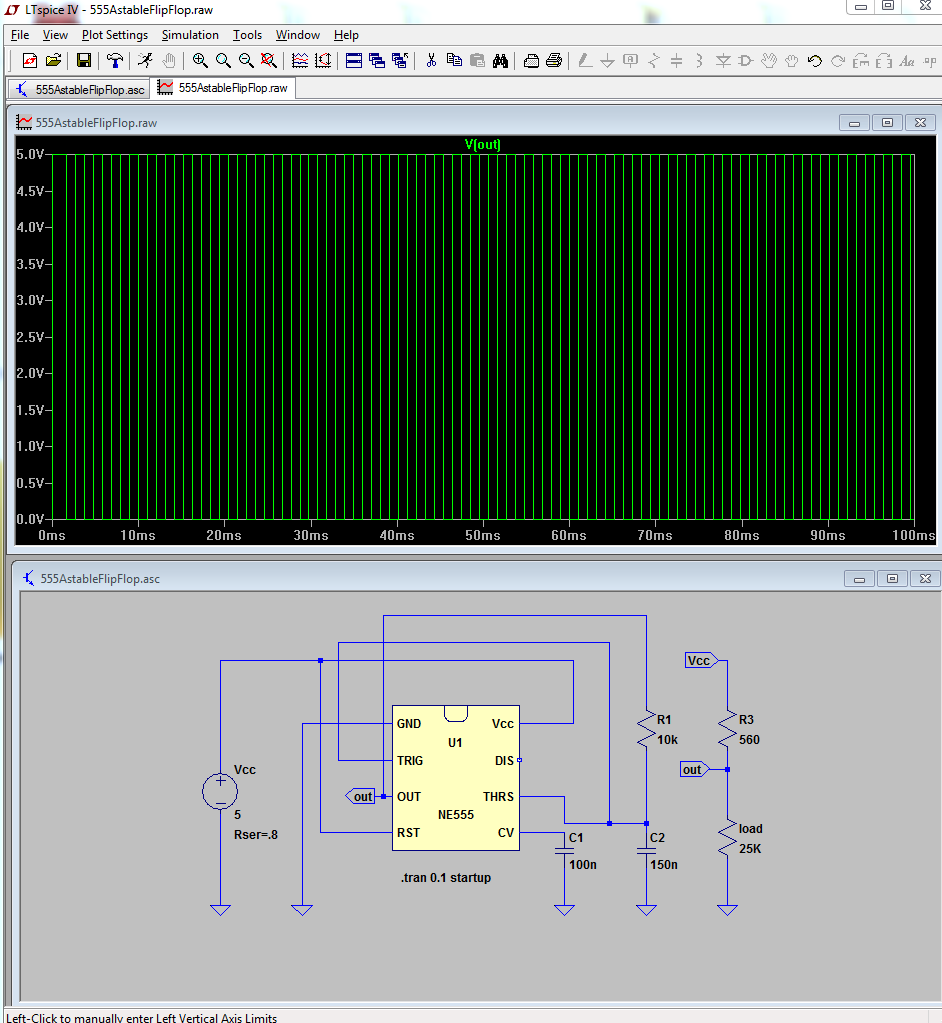
Task: Click the Copy icon in the toolbar
Action: (x=454, y=61)
